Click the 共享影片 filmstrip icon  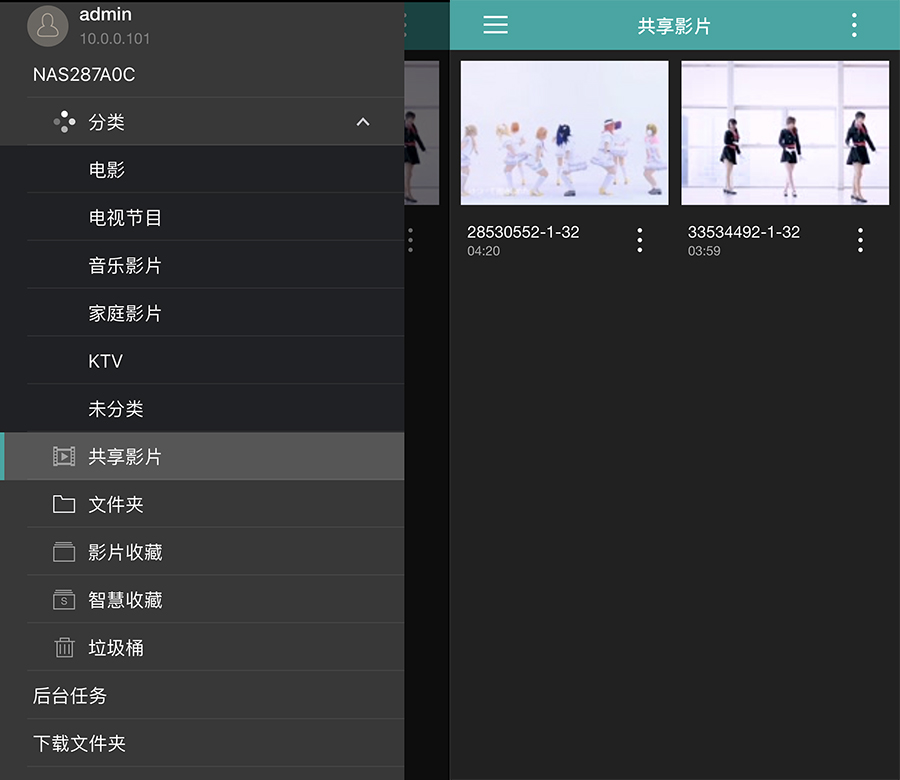(x=64, y=457)
